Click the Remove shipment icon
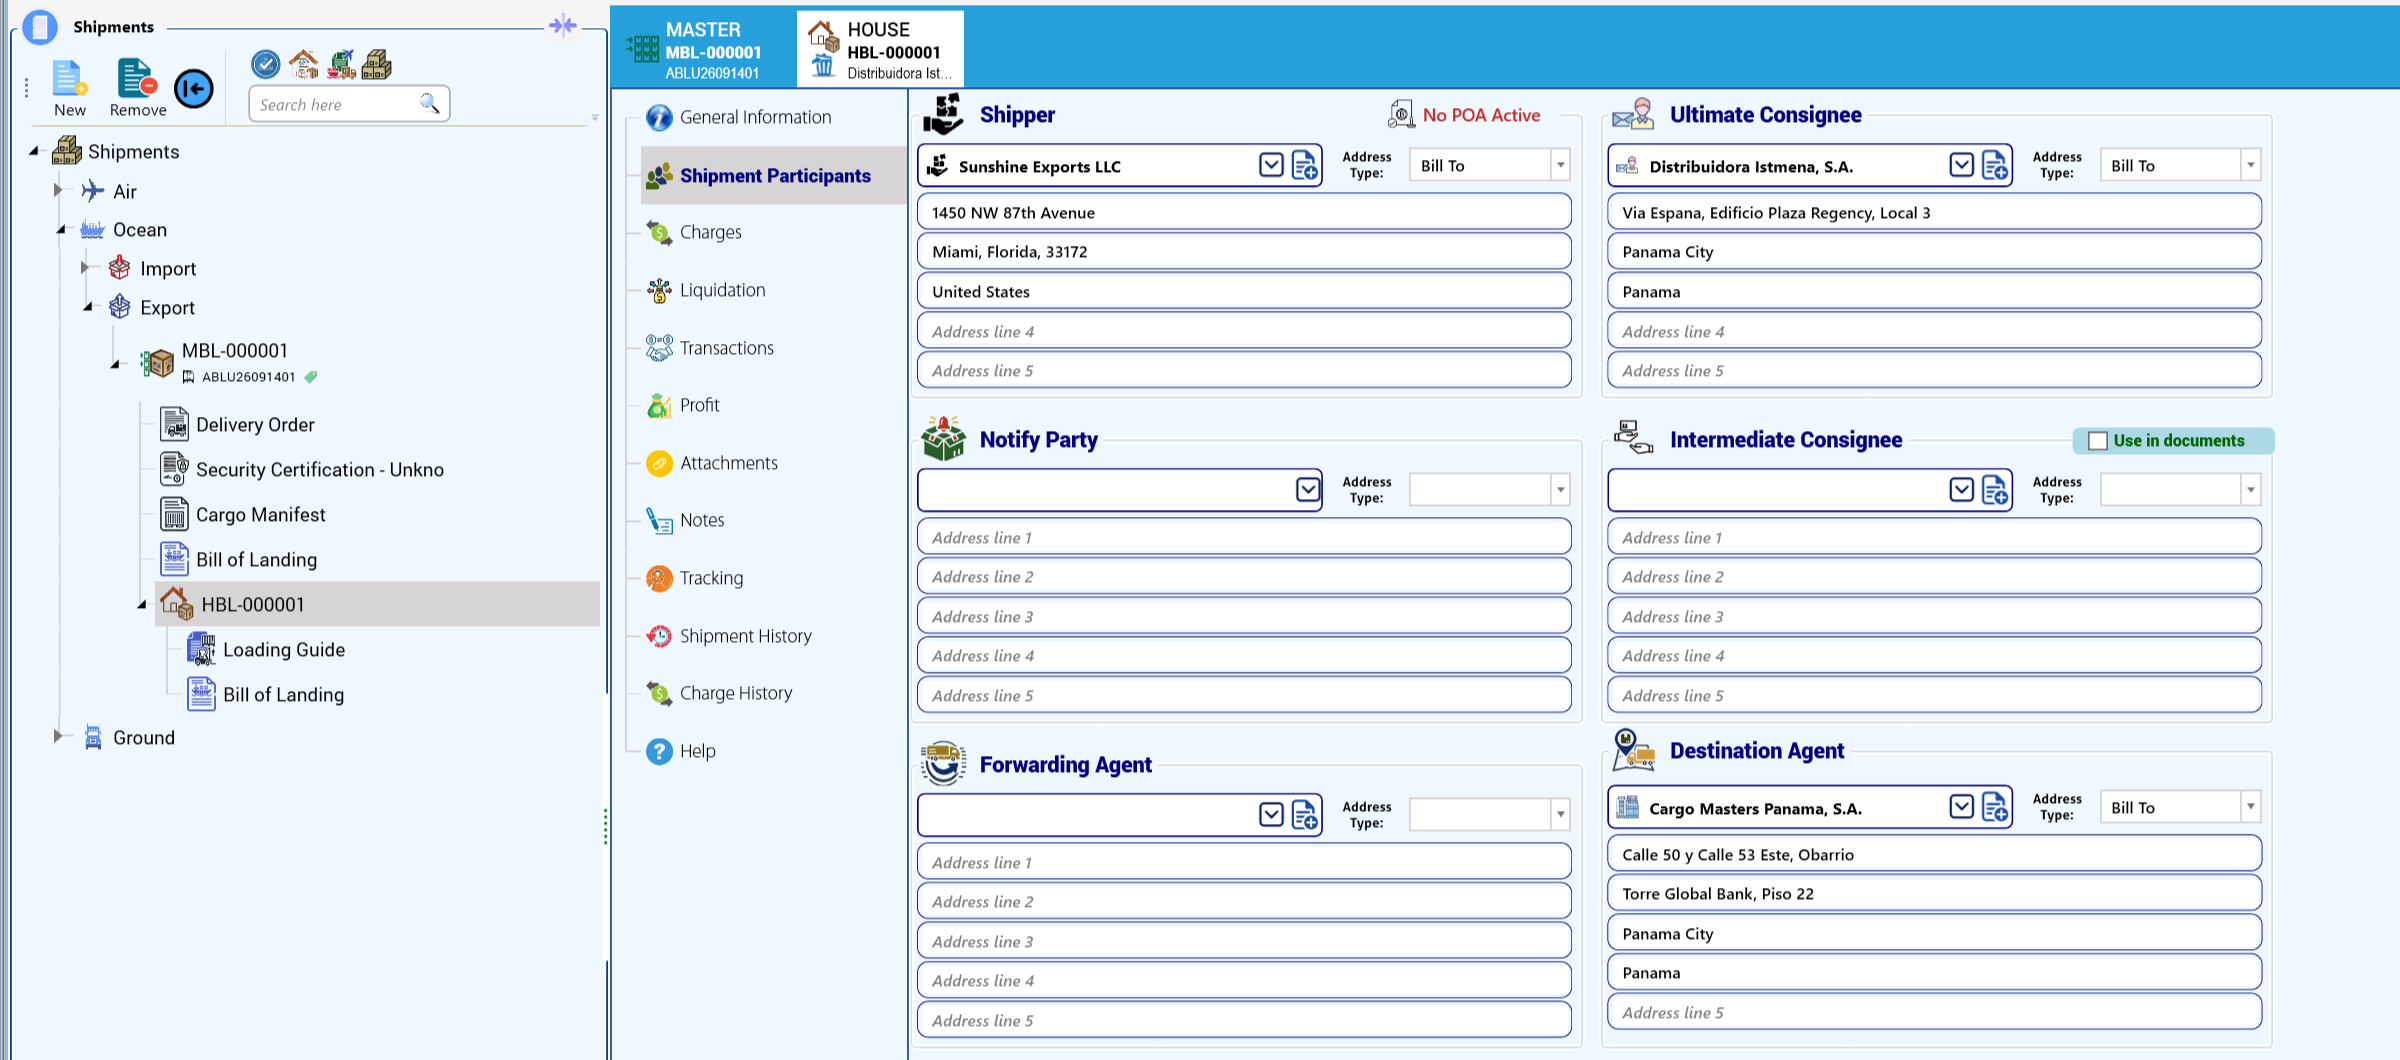2400x1060 pixels. tap(137, 79)
